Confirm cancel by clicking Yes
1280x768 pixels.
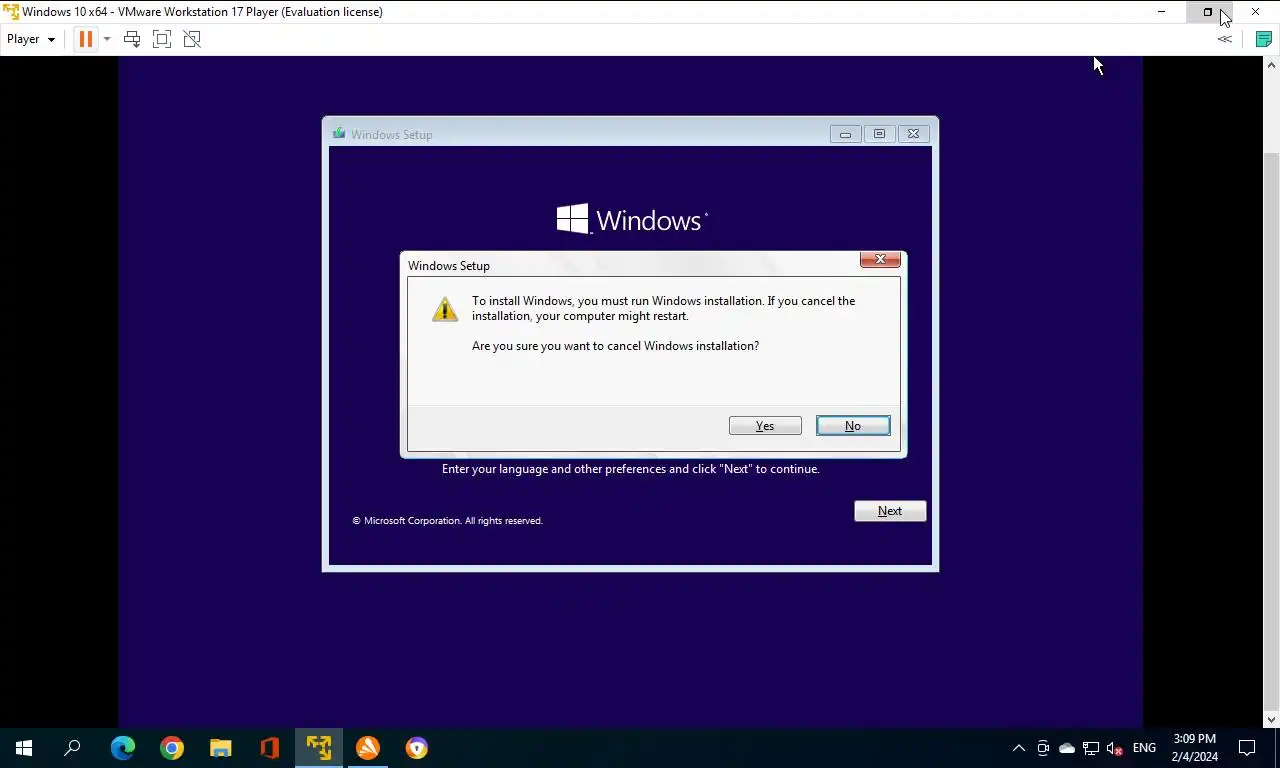pyautogui.click(x=765, y=426)
